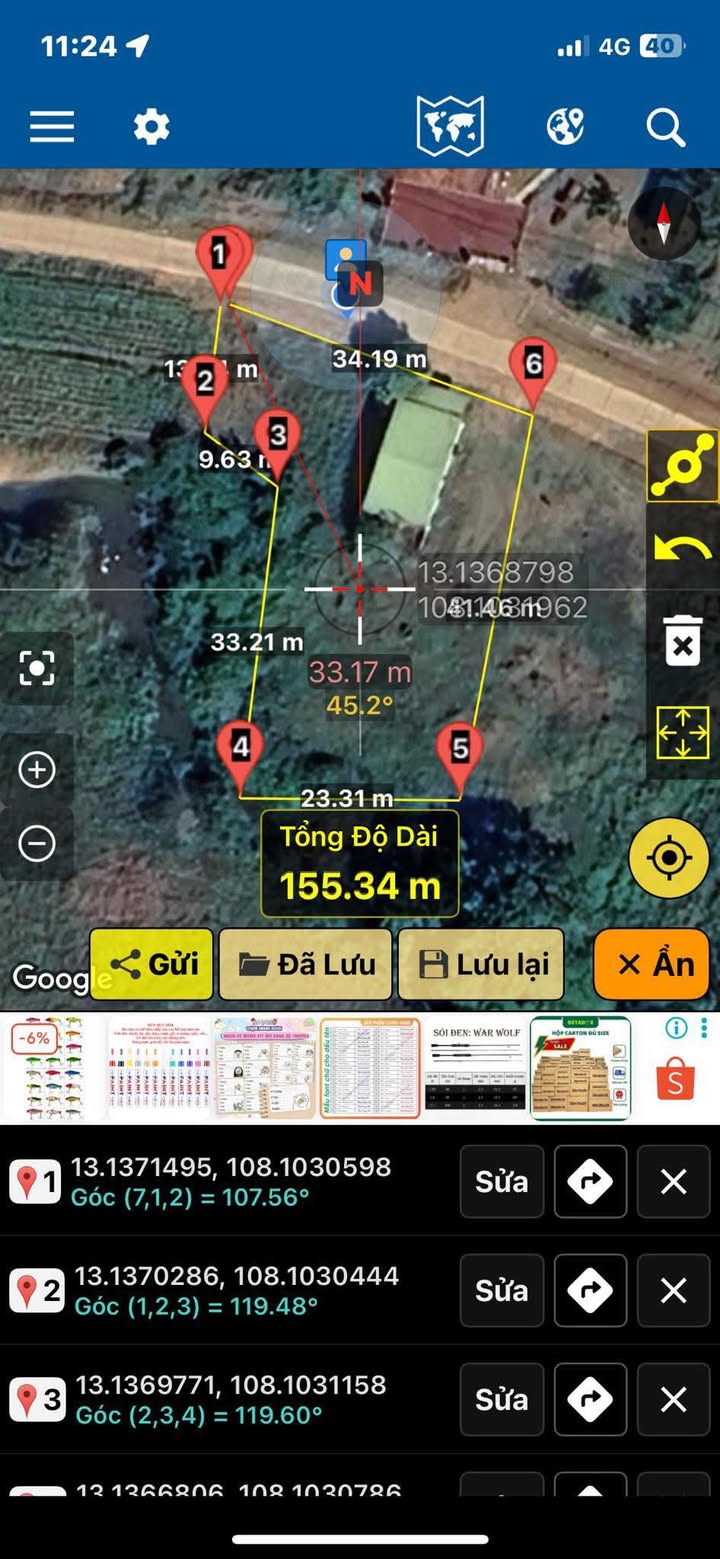
Task: Tap the globe location icon
Action: coord(565,127)
